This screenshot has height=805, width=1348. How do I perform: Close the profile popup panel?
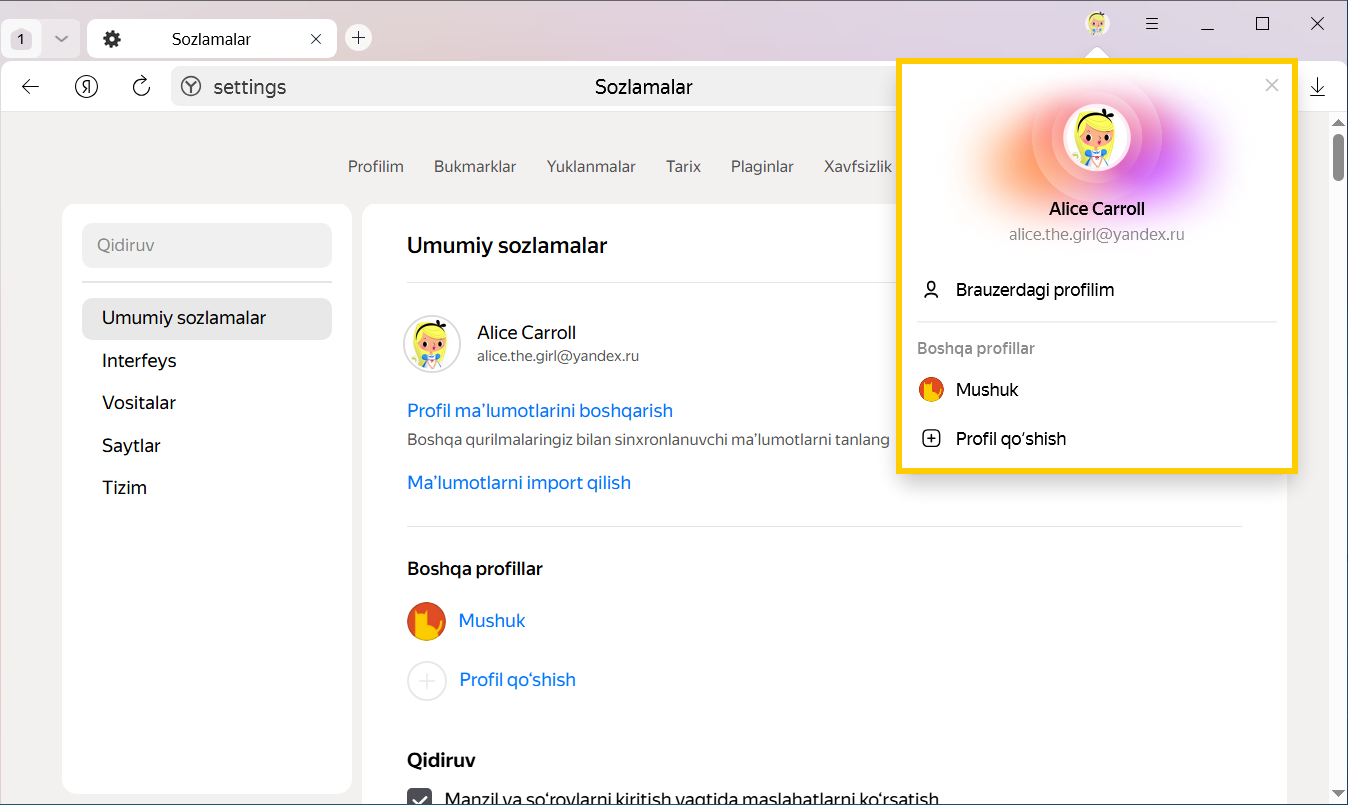(x=1272, y=86)
